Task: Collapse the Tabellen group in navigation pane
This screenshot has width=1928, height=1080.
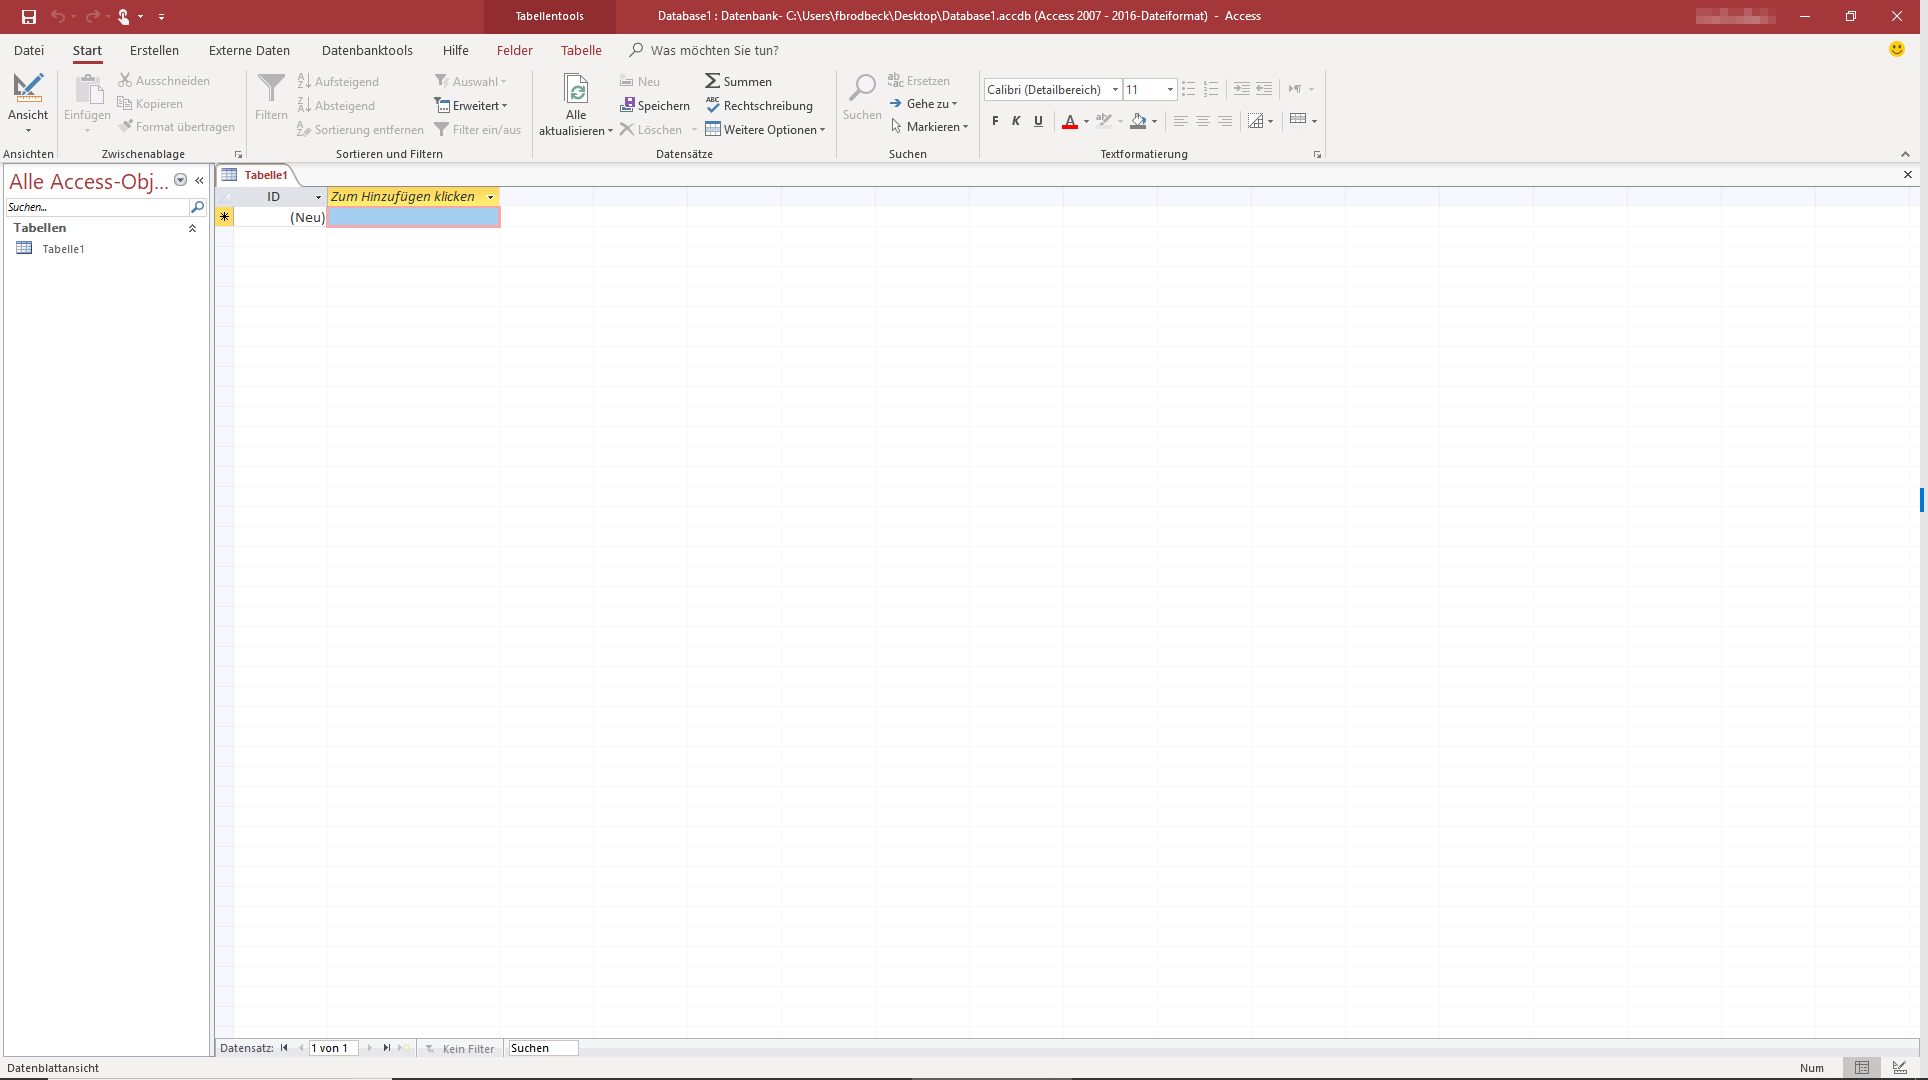Action: (192, 228)
